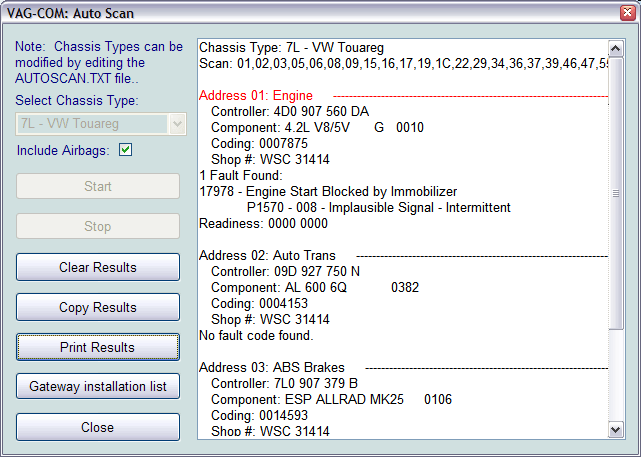
Task: Click the Component: AL 600 6Q line
Action: click(315, 287)
